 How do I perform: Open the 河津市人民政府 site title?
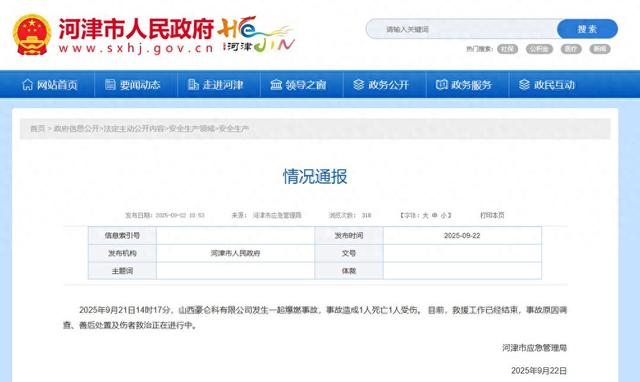(136, 29)
